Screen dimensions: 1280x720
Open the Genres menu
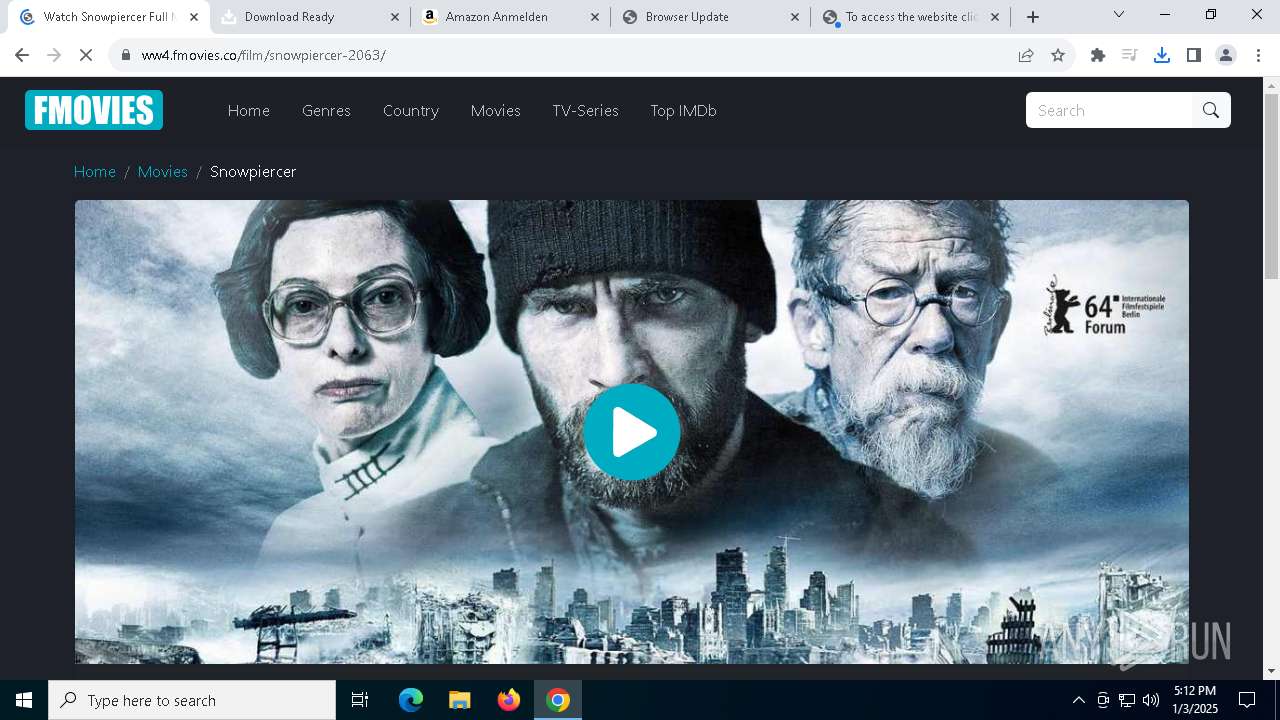click(326, 110)
